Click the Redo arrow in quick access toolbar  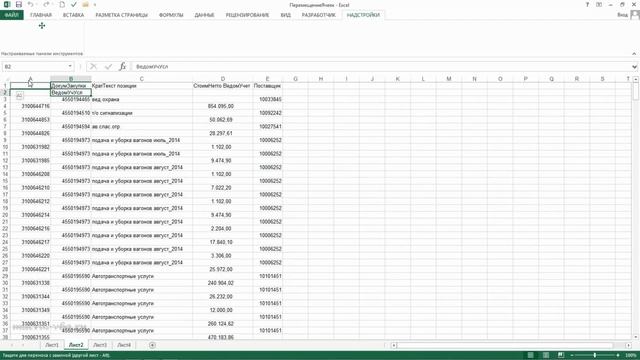[46, 4]
